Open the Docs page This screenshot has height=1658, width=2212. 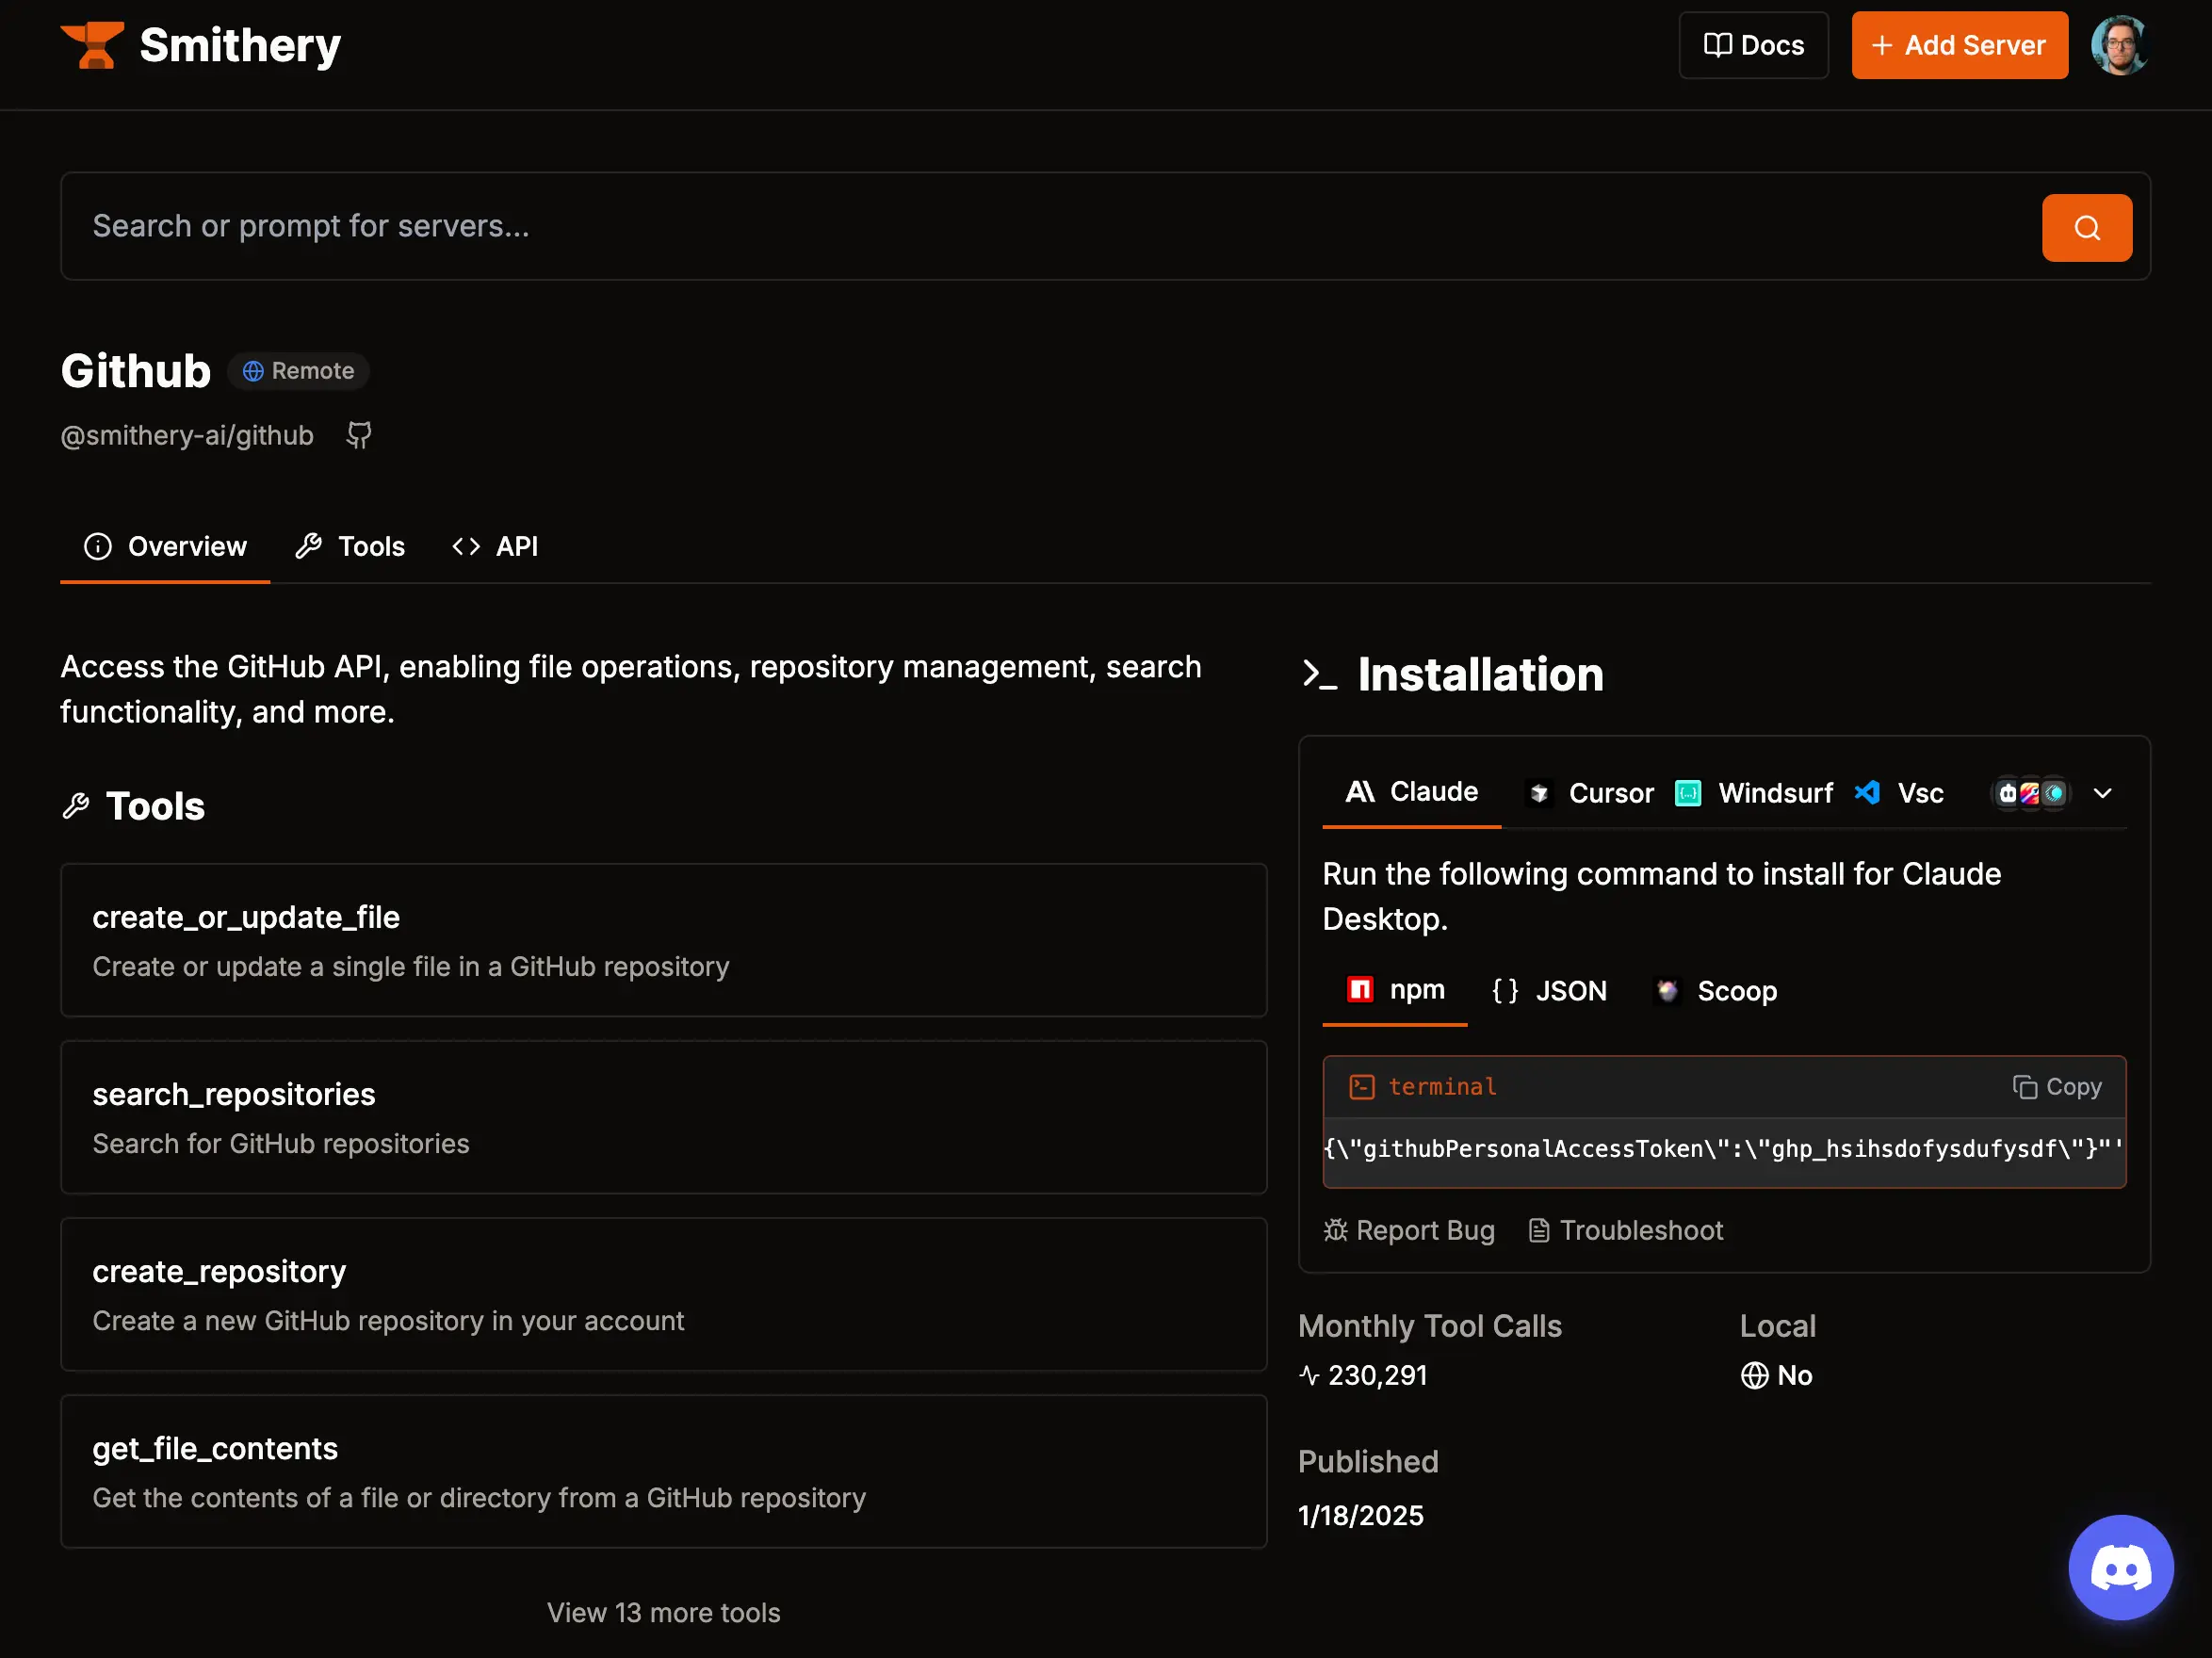(x=1753, y=45)
